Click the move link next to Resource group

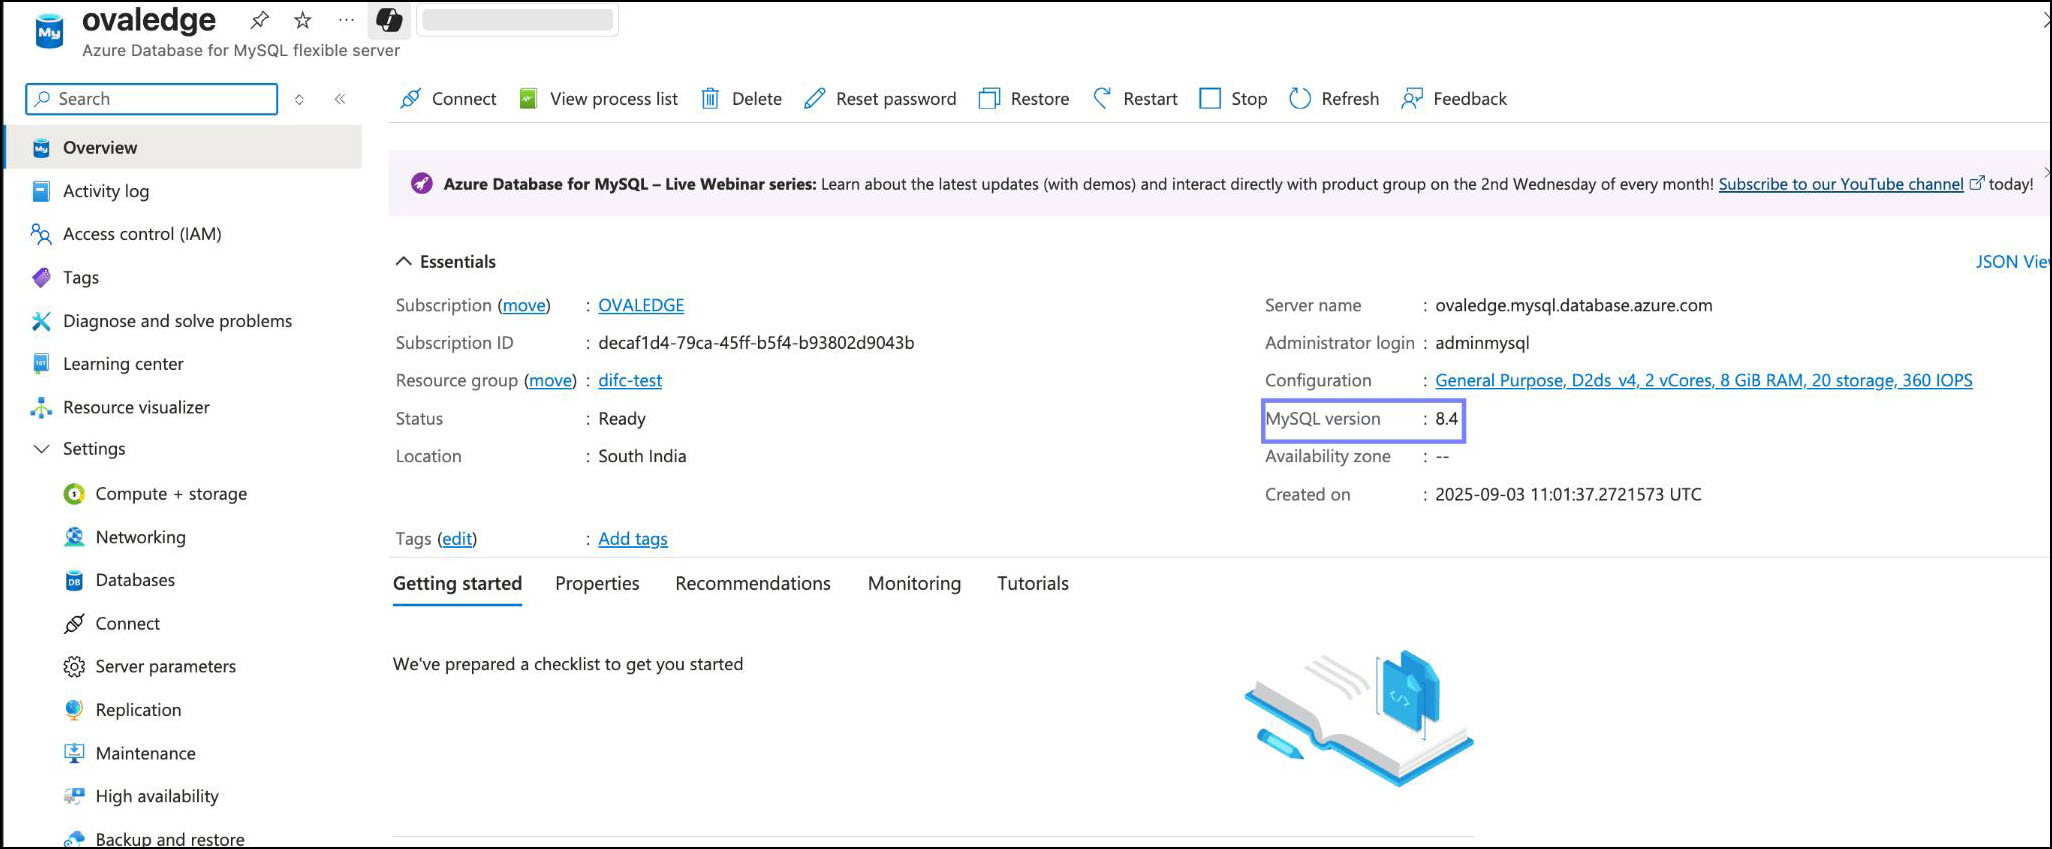click(551, 380)
